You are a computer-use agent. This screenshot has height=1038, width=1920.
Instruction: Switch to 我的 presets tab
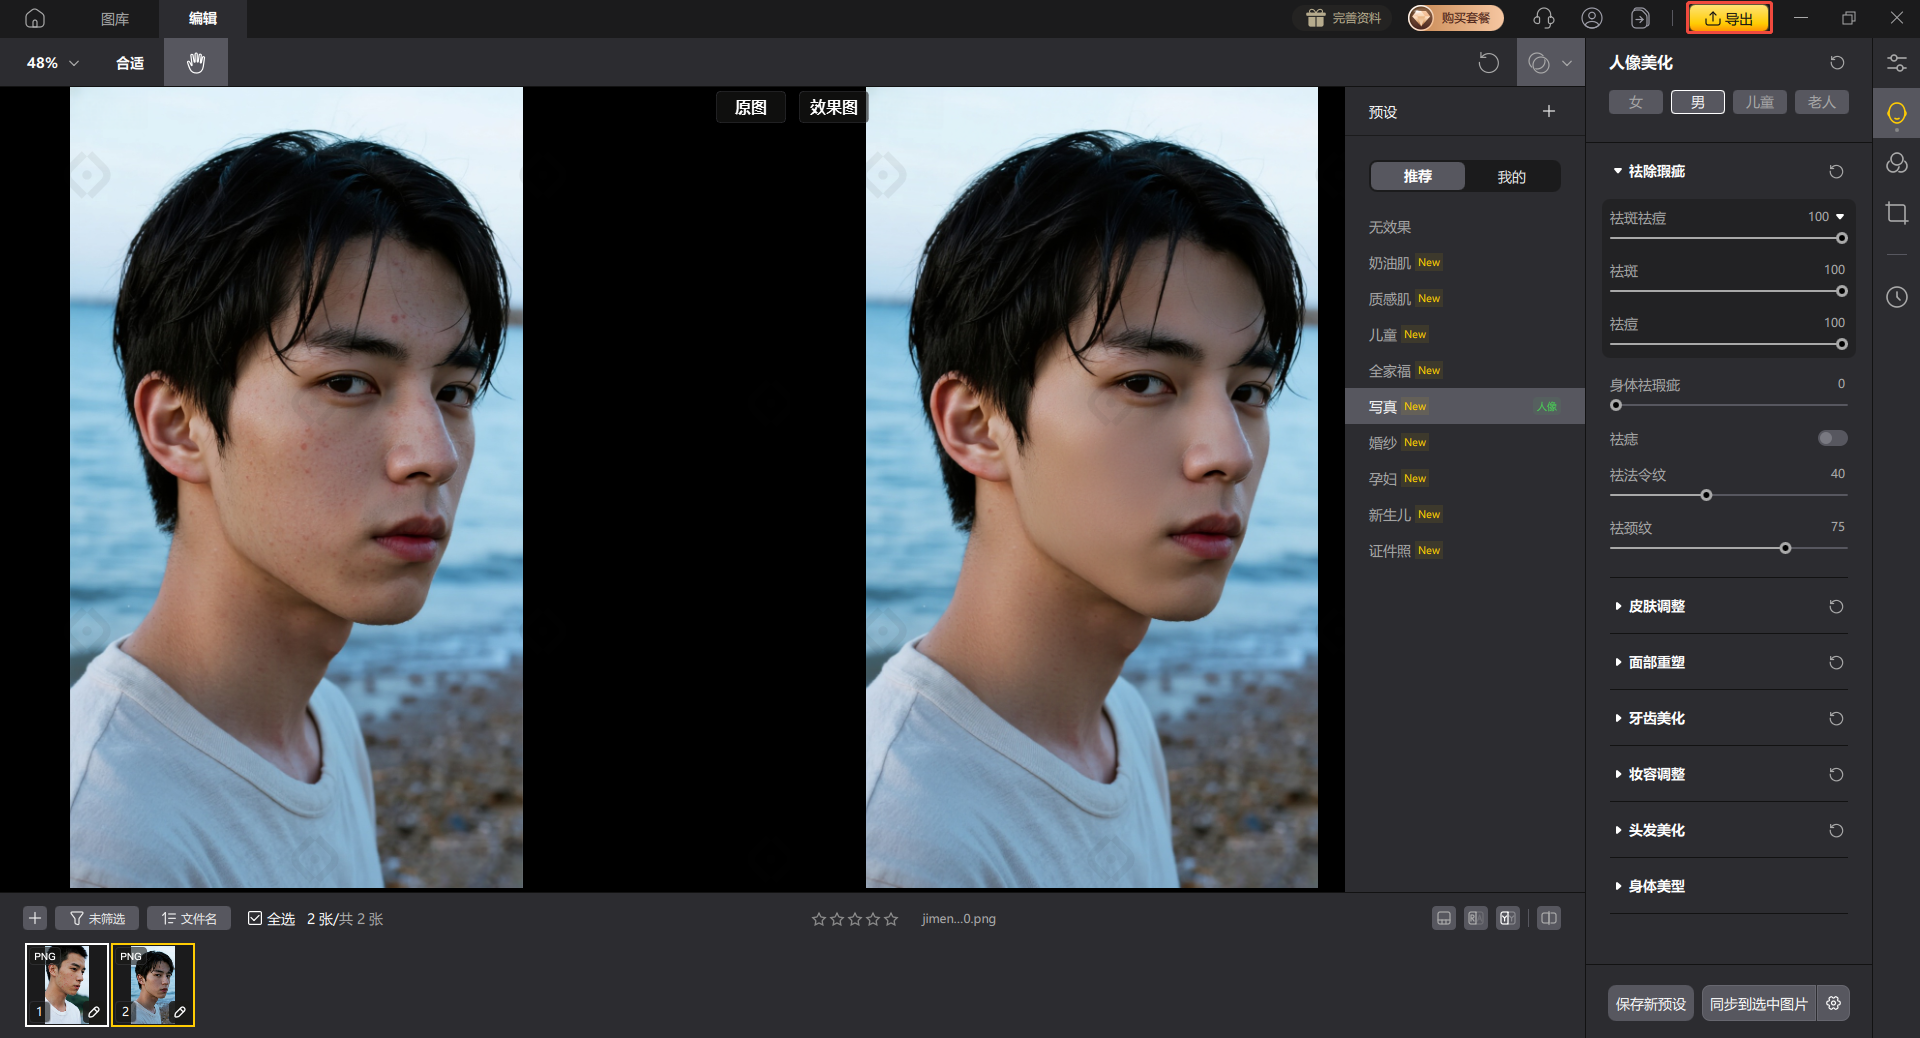tap(1511, 176)
